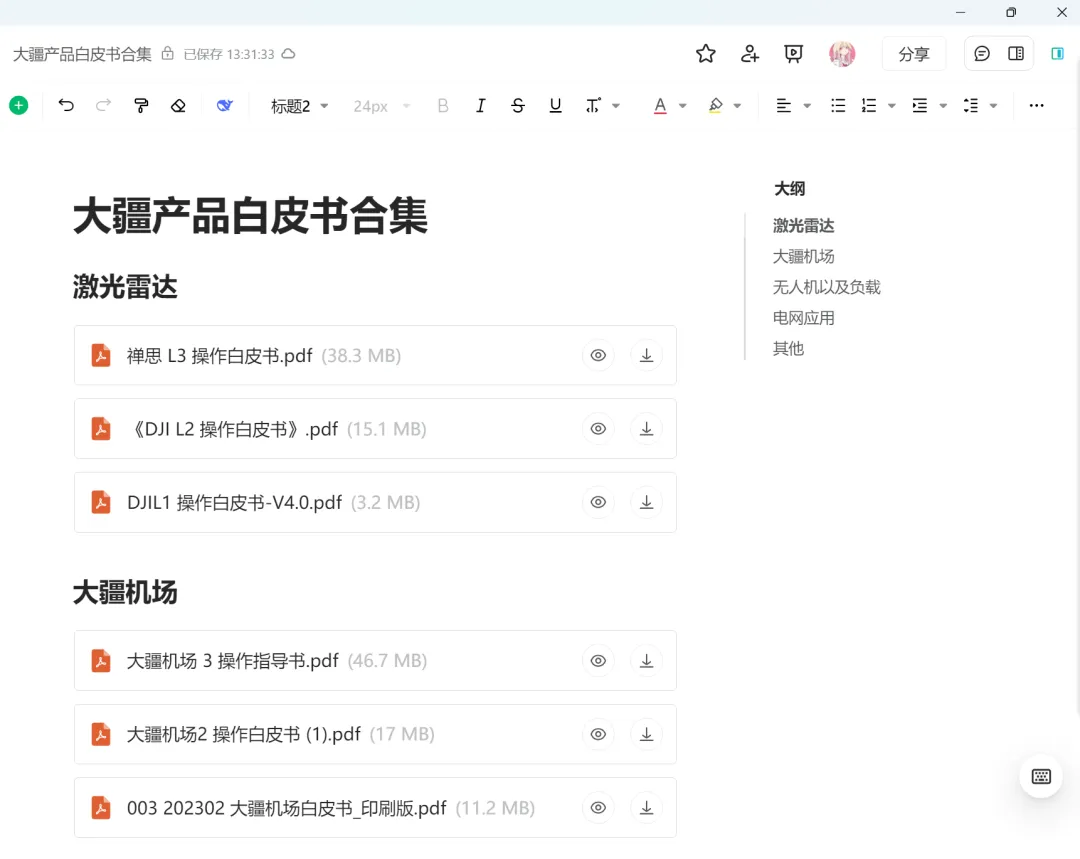Screen dimensions: 1080x859
Task: Toggle bold formatting
Action: click(x=443, y=105)
